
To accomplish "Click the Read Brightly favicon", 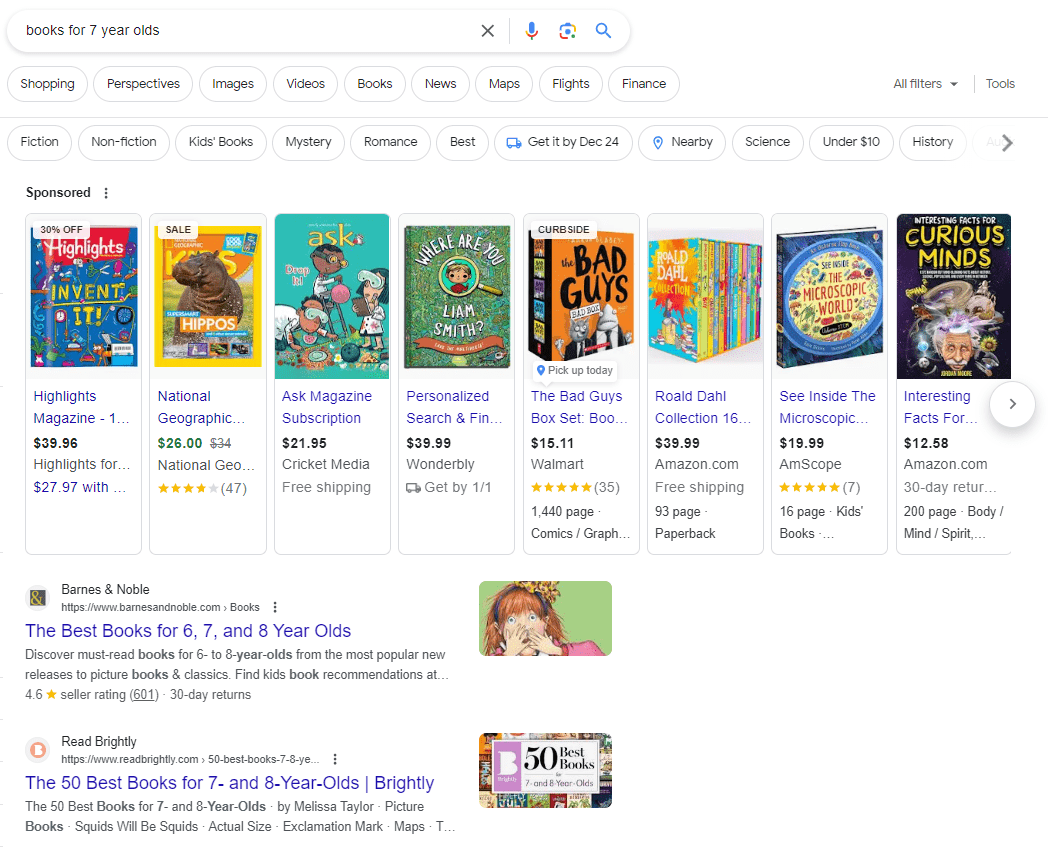I will (38, 750).
